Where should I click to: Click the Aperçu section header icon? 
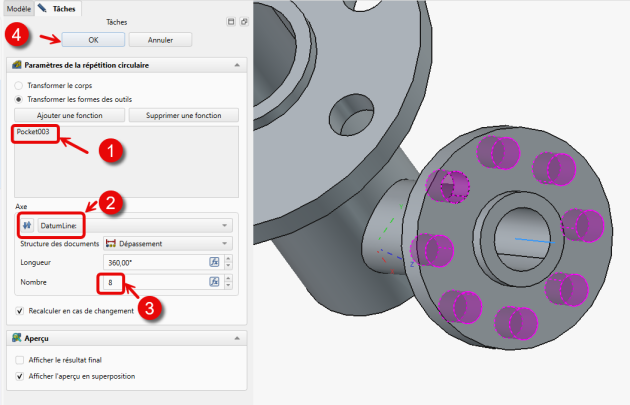[x=17, y=338]
